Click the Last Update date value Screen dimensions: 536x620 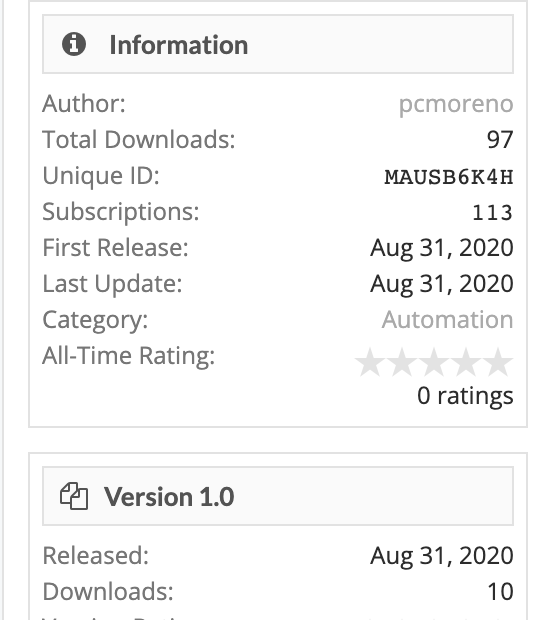[442, 284]
